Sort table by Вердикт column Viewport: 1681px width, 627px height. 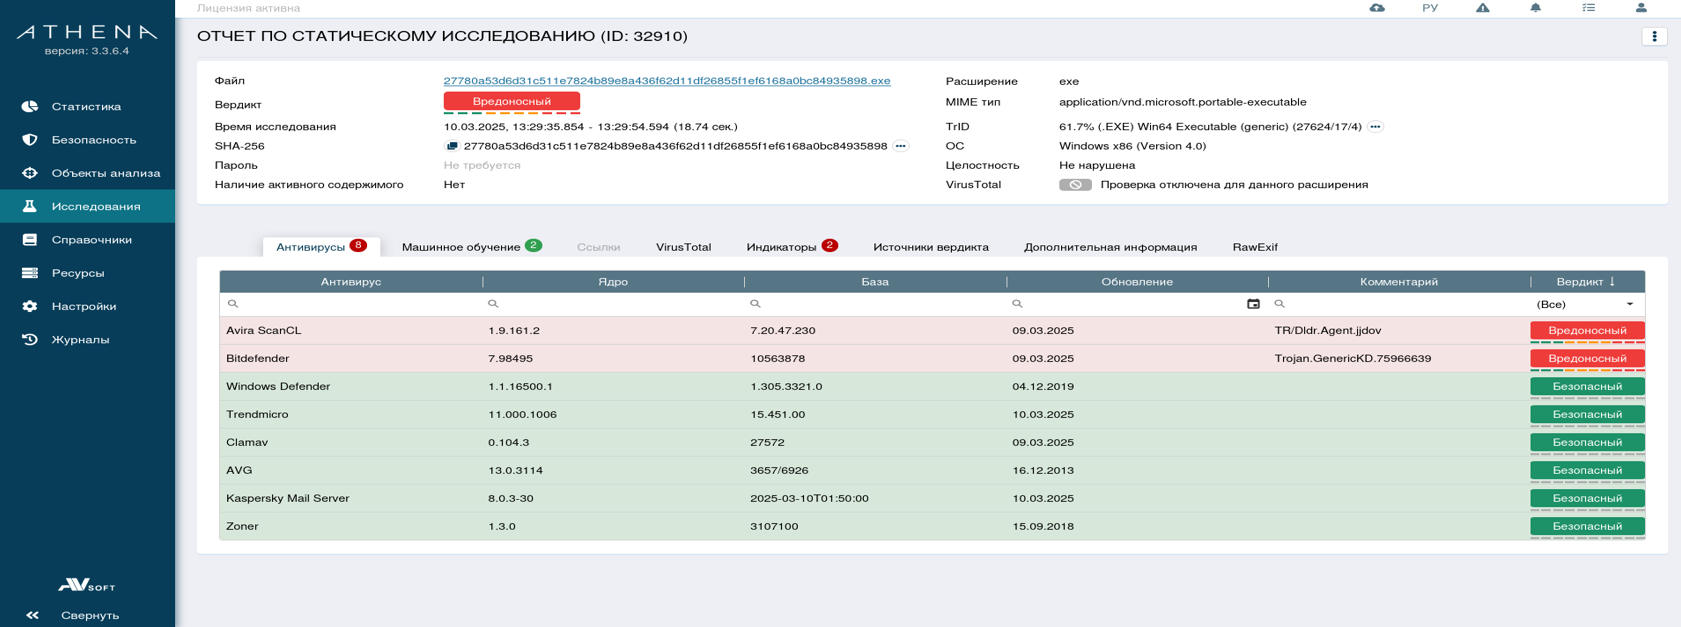(1586, 282)
